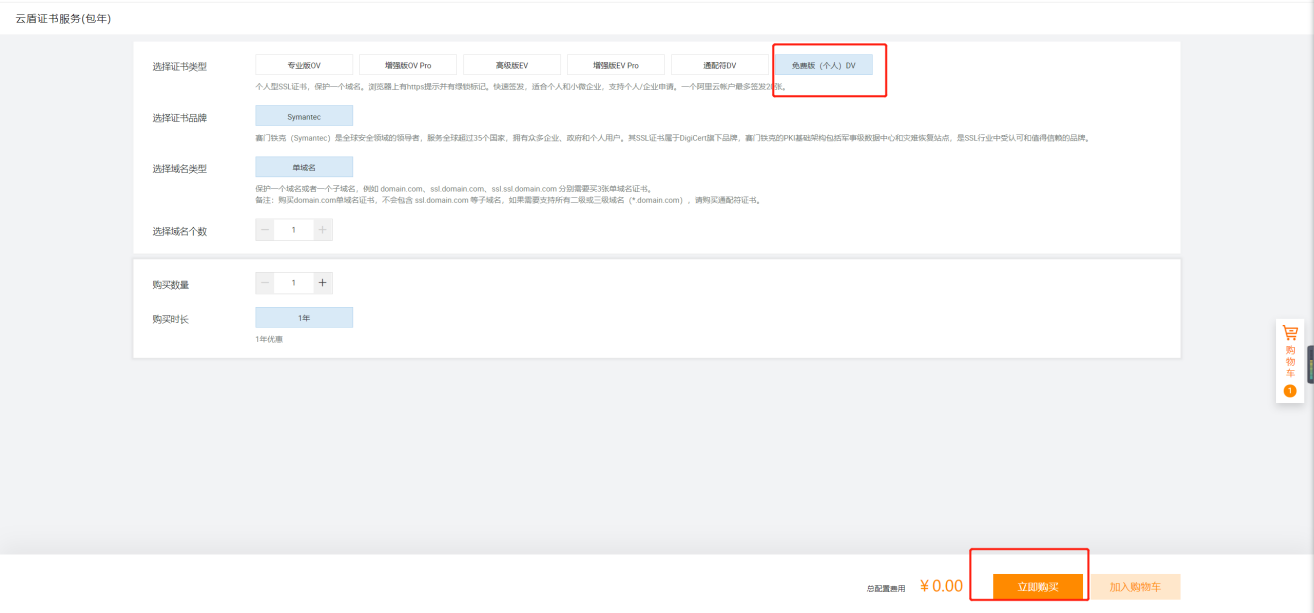Viewport: 1314px width, 613px height.
Task: Click minus icon for 选择域名个数
Action: tap(265, 230)
